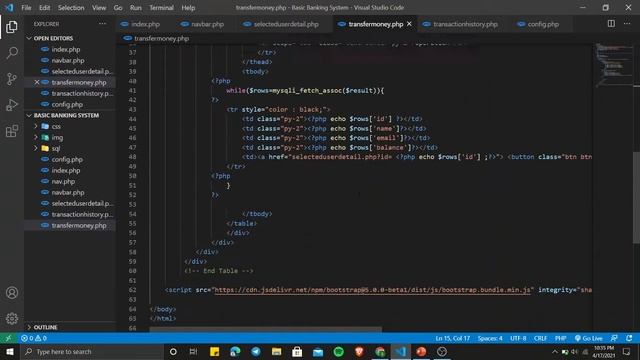This screenshot has width=640, height=360.
Task: Switch to config.php tab
Action: point(543,24)
